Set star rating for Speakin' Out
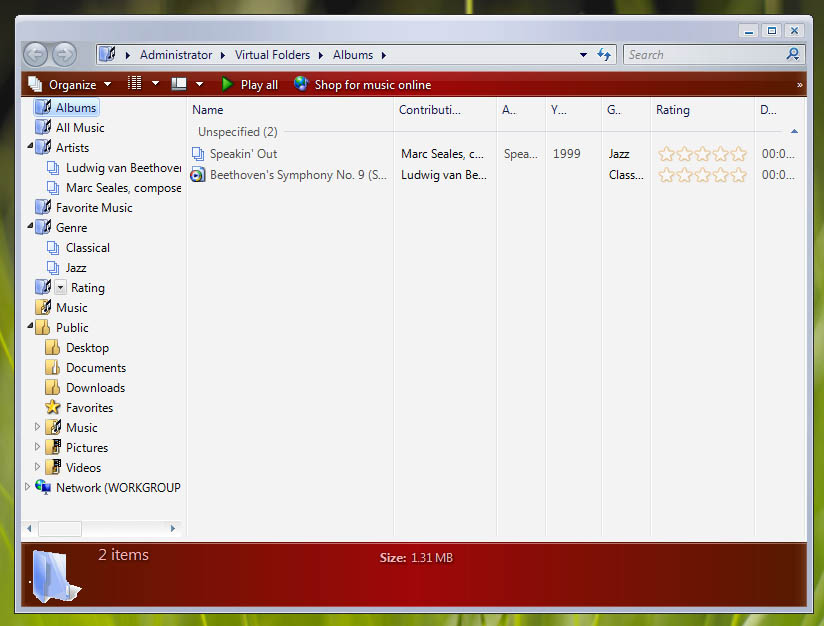 click(702, 154)
